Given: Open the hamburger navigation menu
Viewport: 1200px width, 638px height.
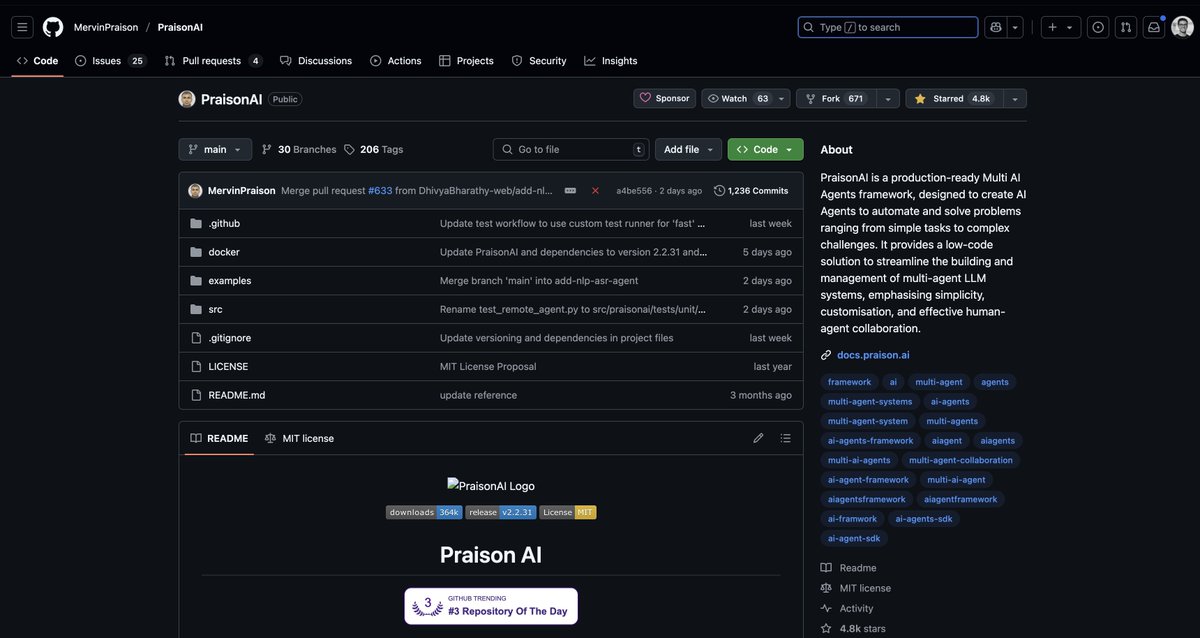Looking at the screenshot, I should [22, 27].
